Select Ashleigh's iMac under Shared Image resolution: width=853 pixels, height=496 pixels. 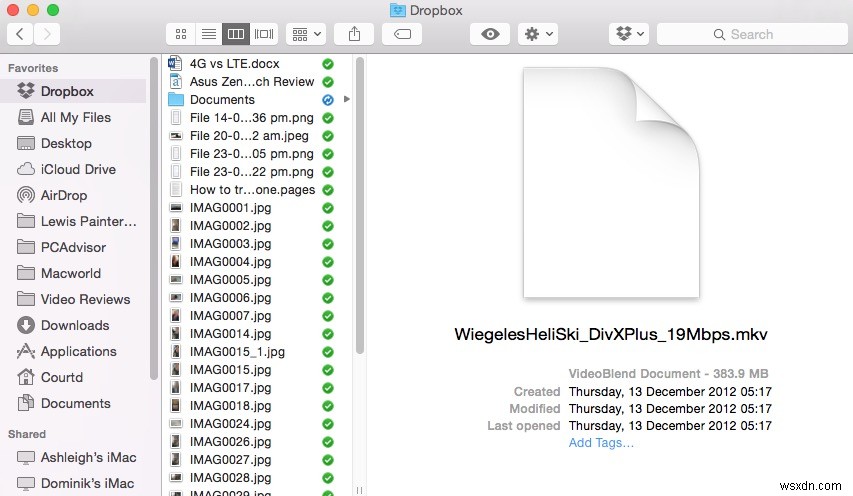click(73, 457)
